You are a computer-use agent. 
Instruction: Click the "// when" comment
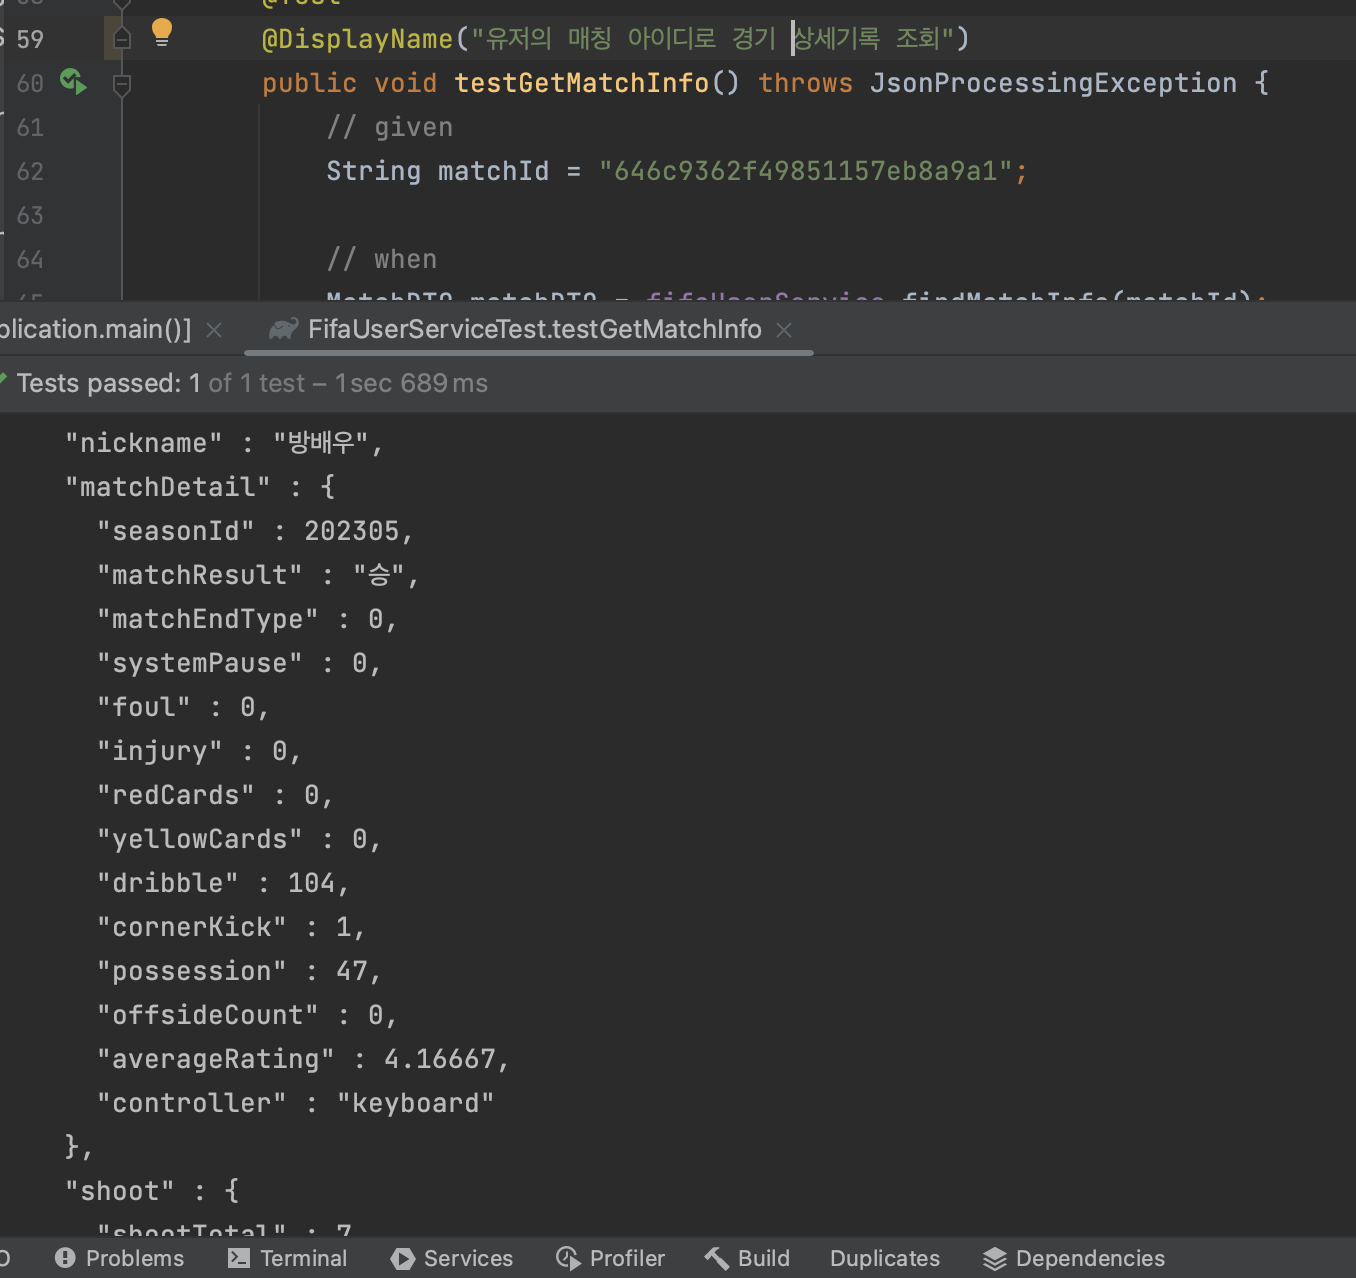pos(382,259)
